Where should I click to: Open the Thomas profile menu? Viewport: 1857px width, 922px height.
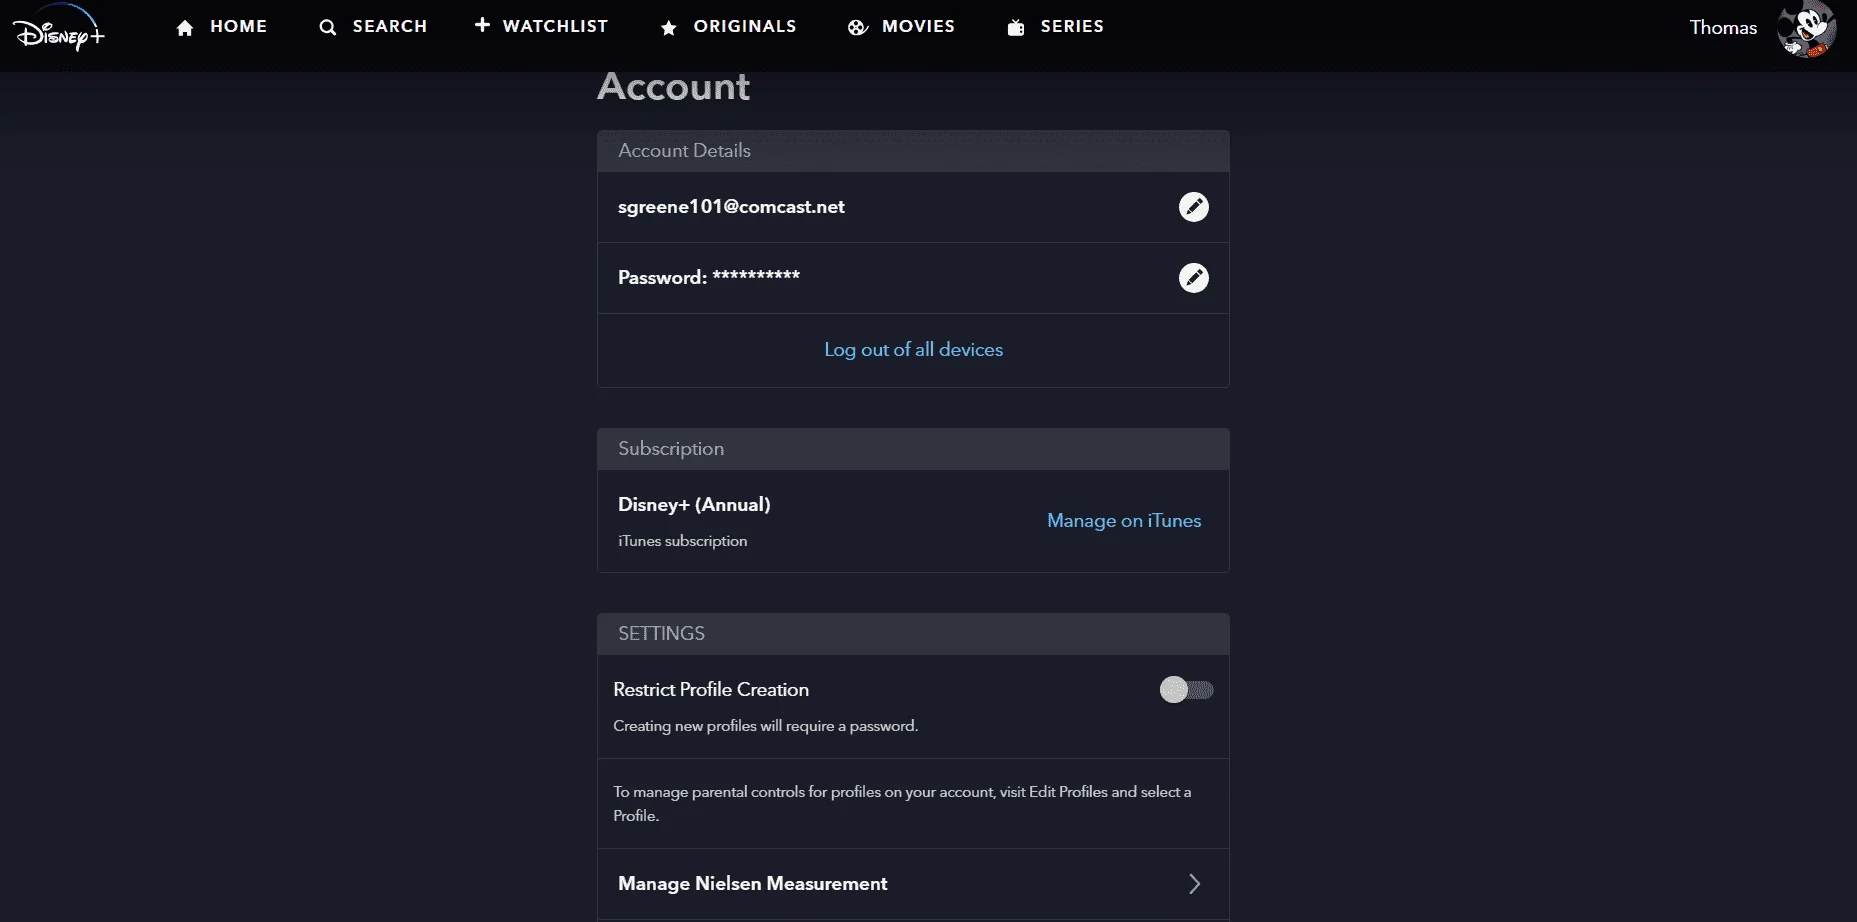[x=1723, y=28]
